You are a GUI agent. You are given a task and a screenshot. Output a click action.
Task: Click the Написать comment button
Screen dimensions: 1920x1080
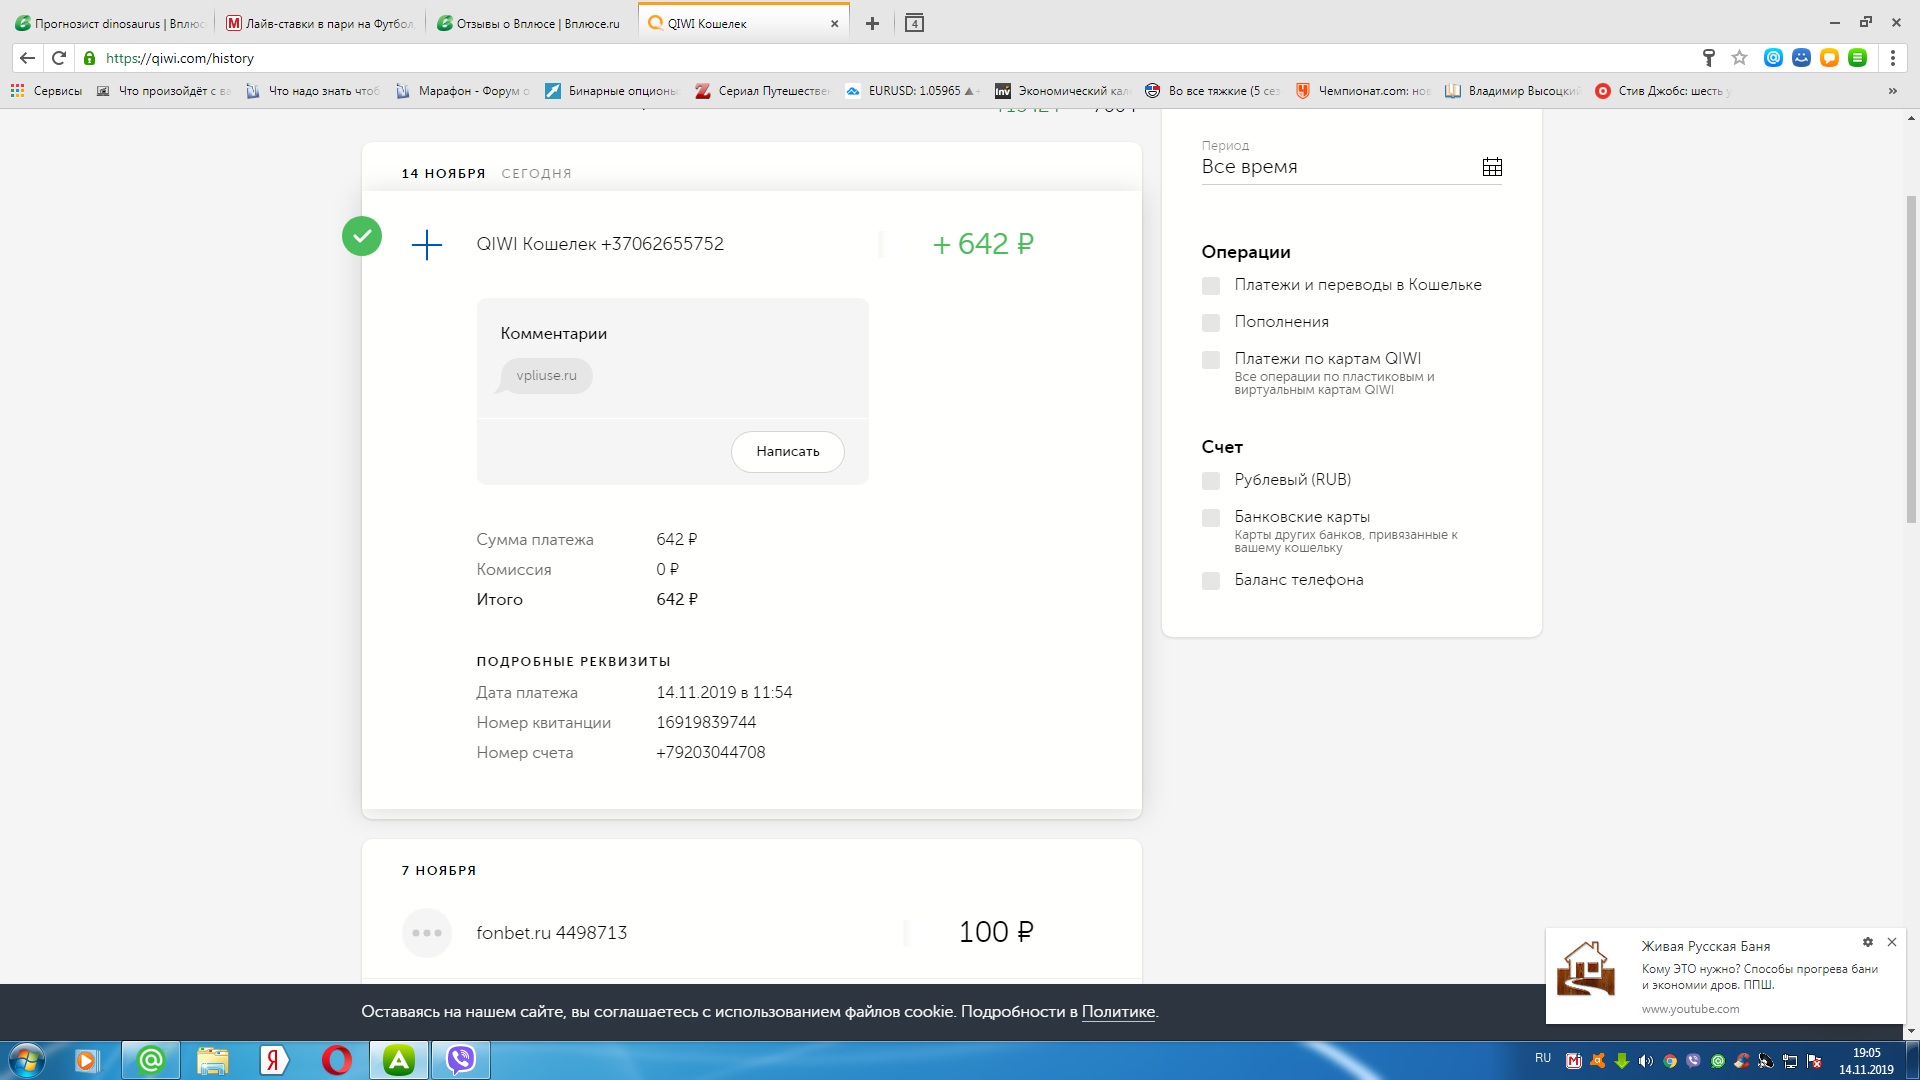click(x=788, y=451)
